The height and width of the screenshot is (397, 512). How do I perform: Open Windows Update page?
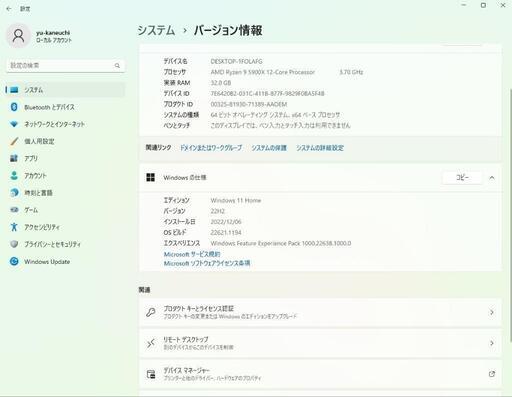(x=66, y=261)
